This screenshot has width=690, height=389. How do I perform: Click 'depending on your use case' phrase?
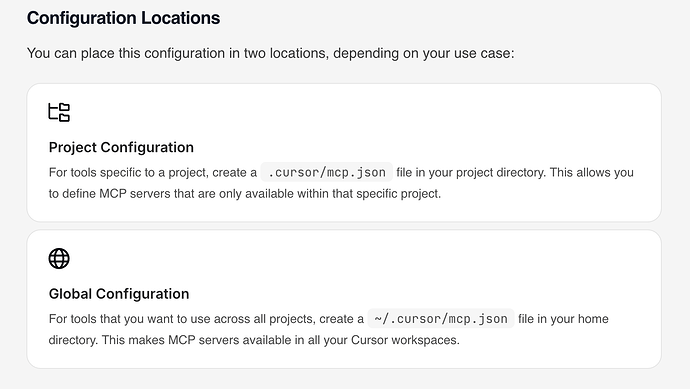point(423,53)
